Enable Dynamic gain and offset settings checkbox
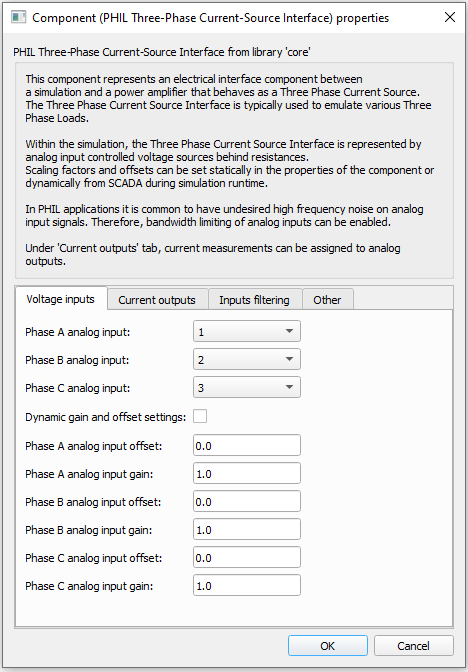The image size is (468, 672). pos(200,416)
